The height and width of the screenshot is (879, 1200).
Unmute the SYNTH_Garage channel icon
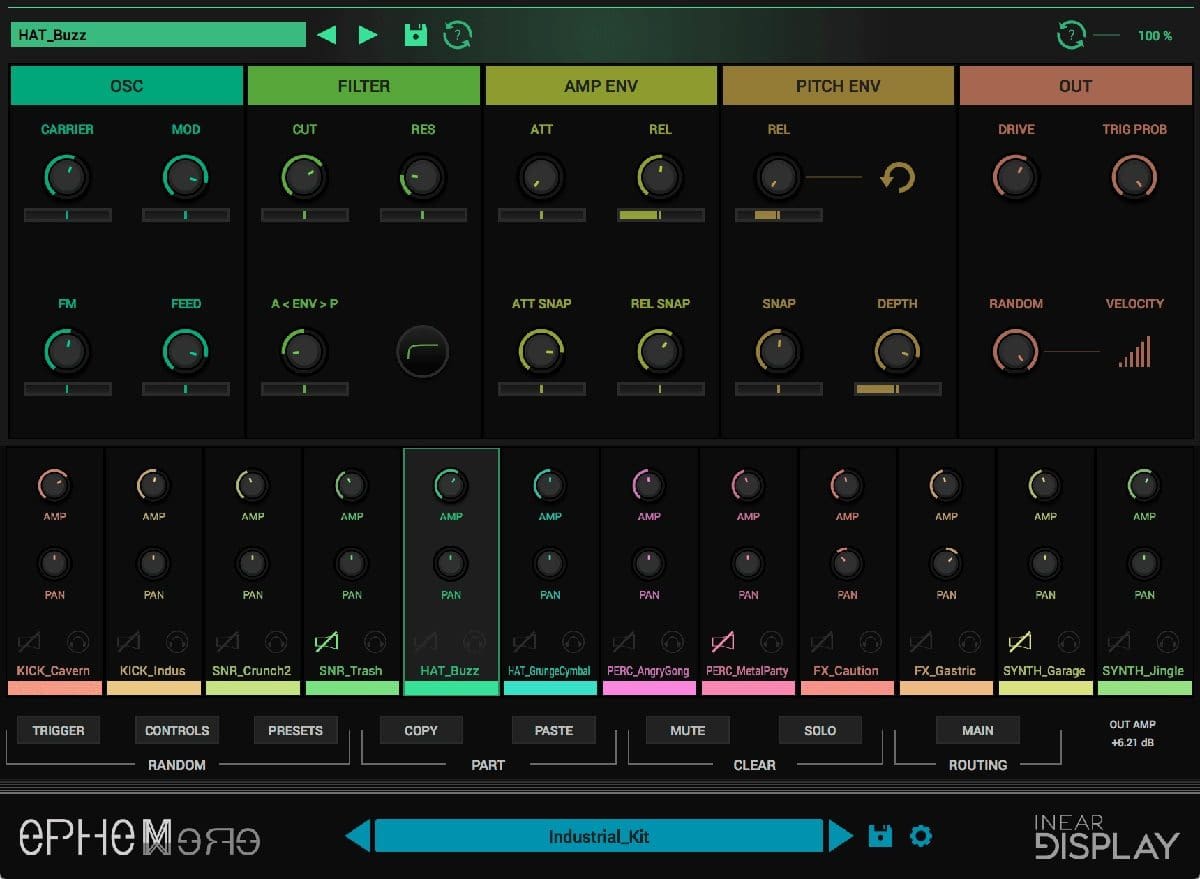1020,641
